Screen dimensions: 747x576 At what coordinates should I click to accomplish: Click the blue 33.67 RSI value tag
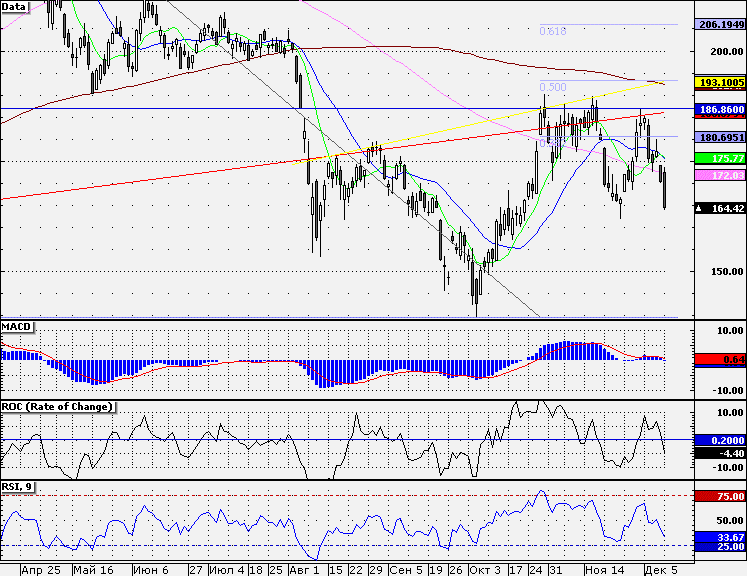(x=720, y=537)
